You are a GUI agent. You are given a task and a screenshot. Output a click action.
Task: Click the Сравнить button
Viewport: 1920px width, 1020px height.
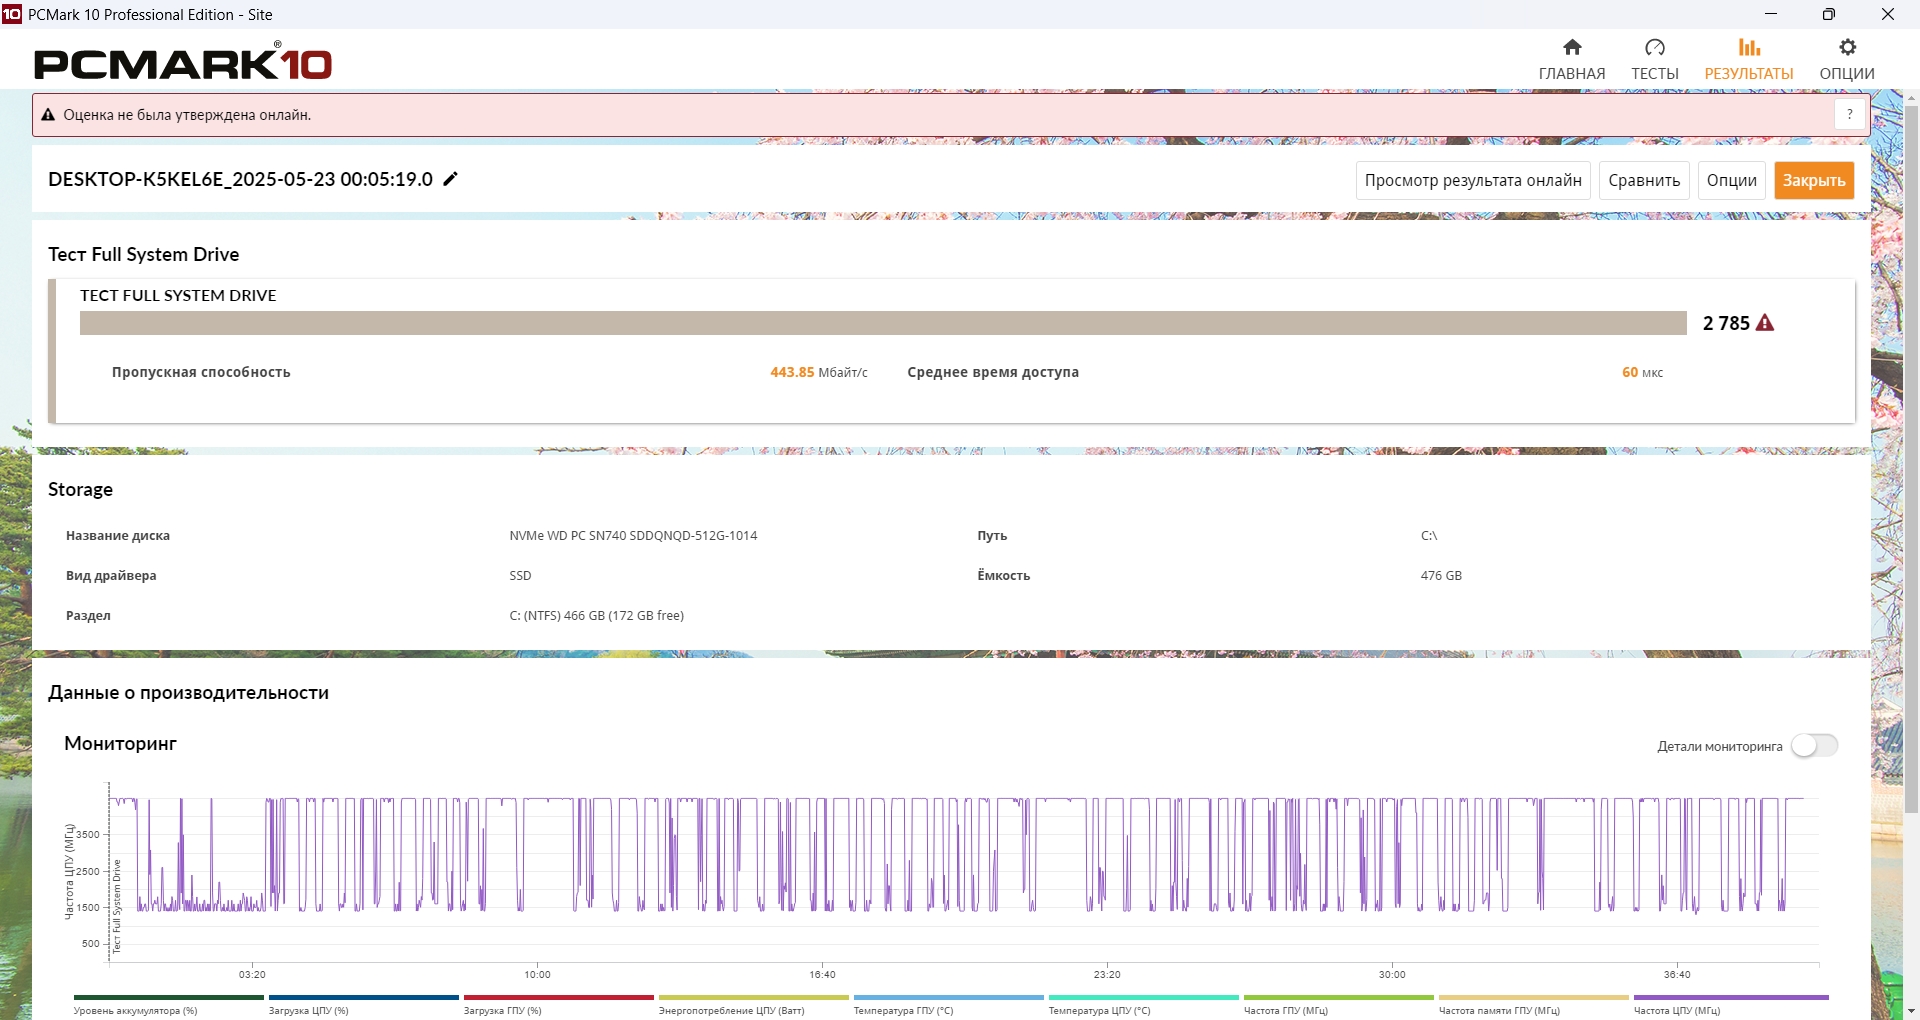(1644, 181)
